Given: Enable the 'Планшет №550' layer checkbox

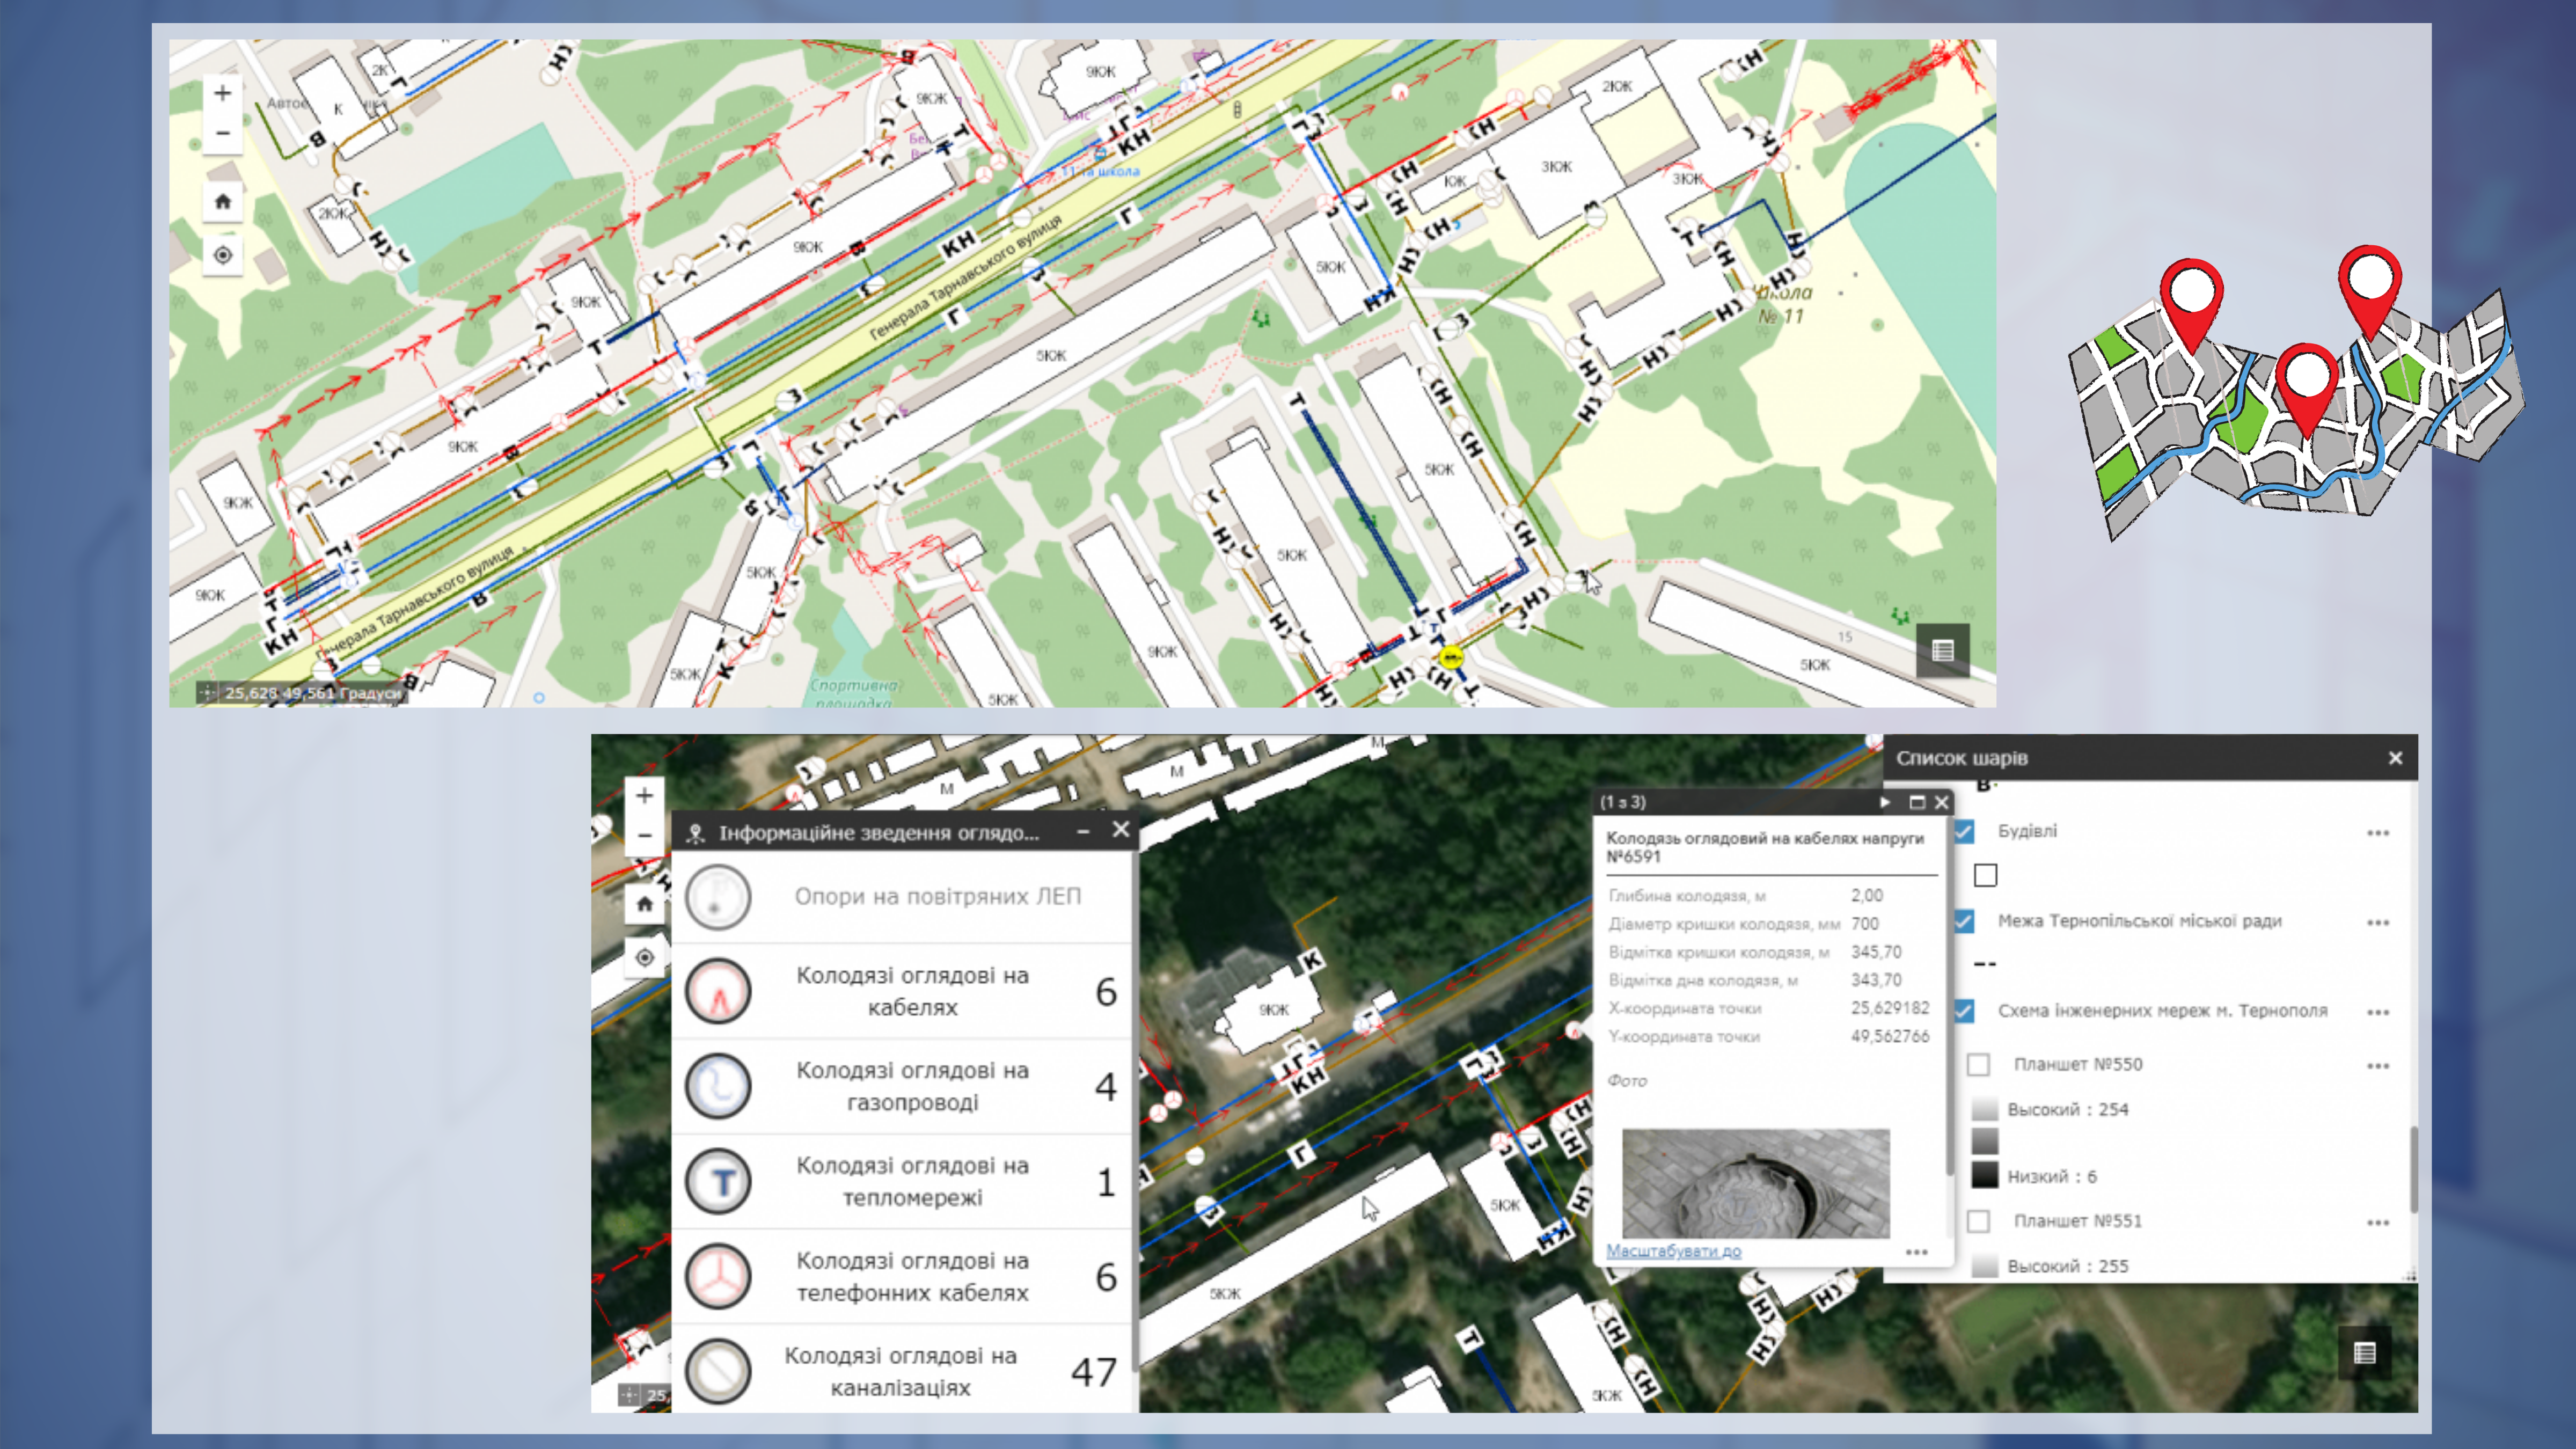Looking at the screenshot, I should click(1978, 1065).
